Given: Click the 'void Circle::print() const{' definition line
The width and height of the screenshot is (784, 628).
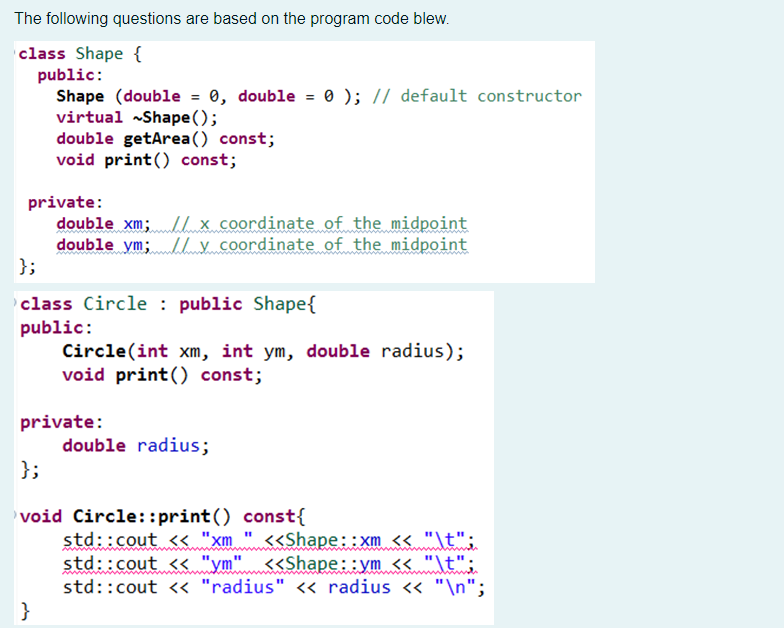Looking at the screenshot, I should click(x=162, y=516).
